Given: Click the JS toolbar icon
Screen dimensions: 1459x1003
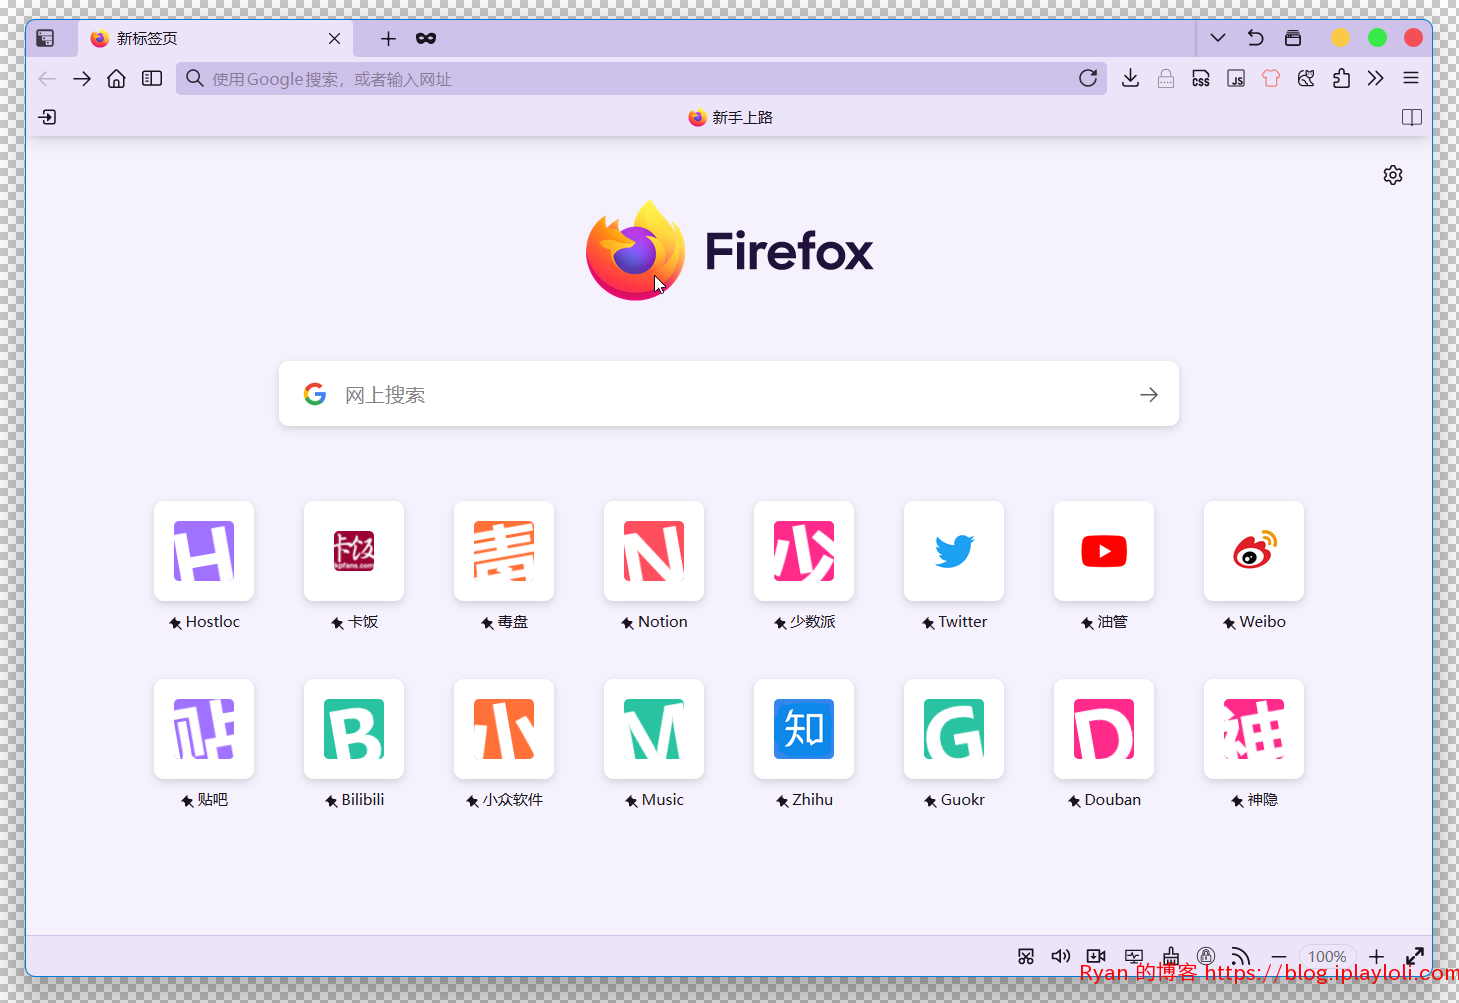Looking at the screenshot, I should (x=1236, y=79).
